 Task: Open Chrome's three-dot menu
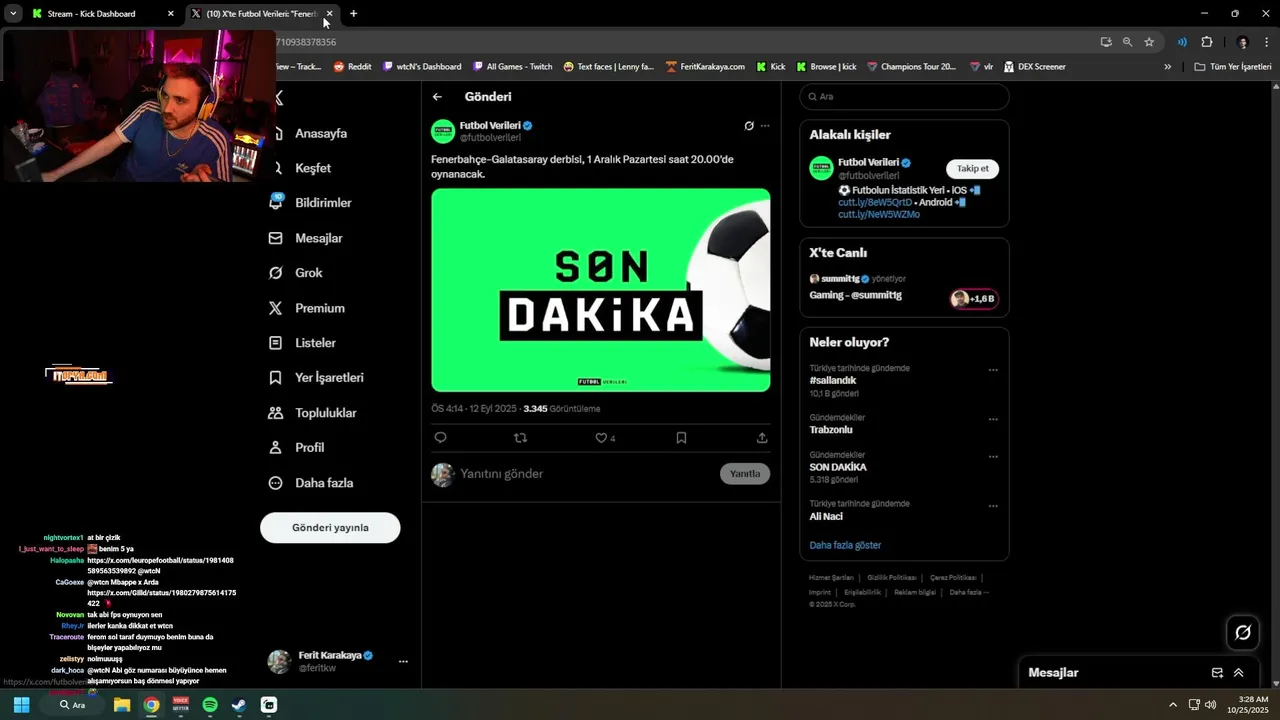pos(1267,42)
